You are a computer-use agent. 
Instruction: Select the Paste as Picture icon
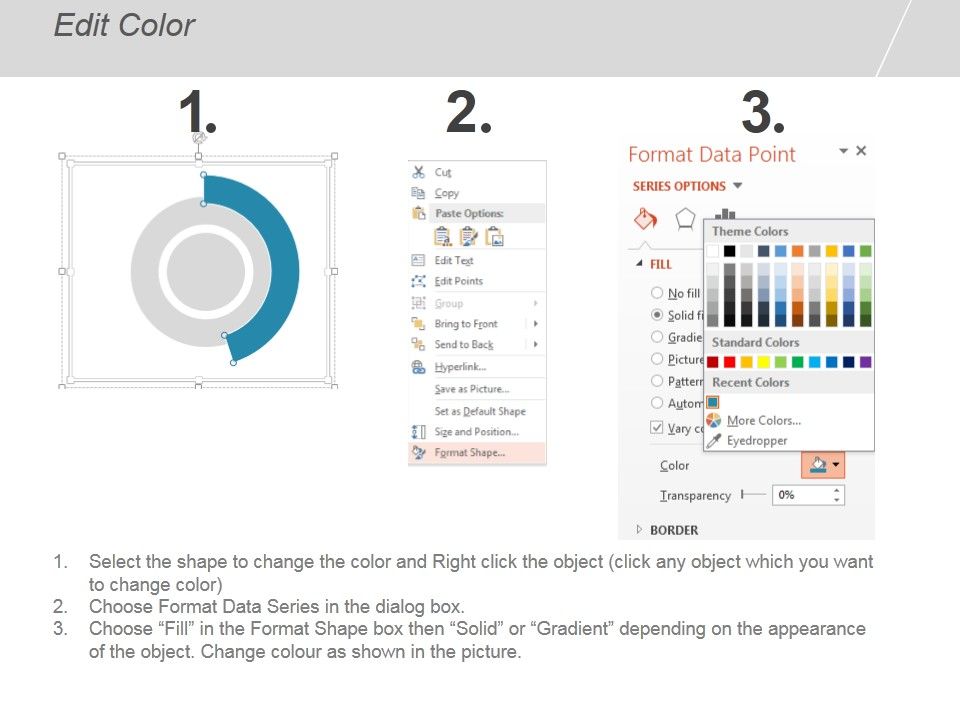coord(494,236)
